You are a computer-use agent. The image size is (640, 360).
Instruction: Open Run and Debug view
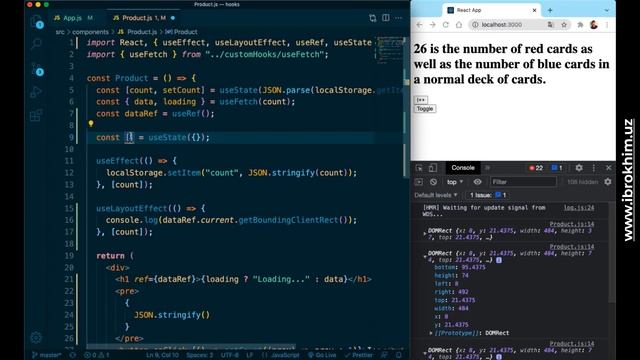[x=36, y=92]
